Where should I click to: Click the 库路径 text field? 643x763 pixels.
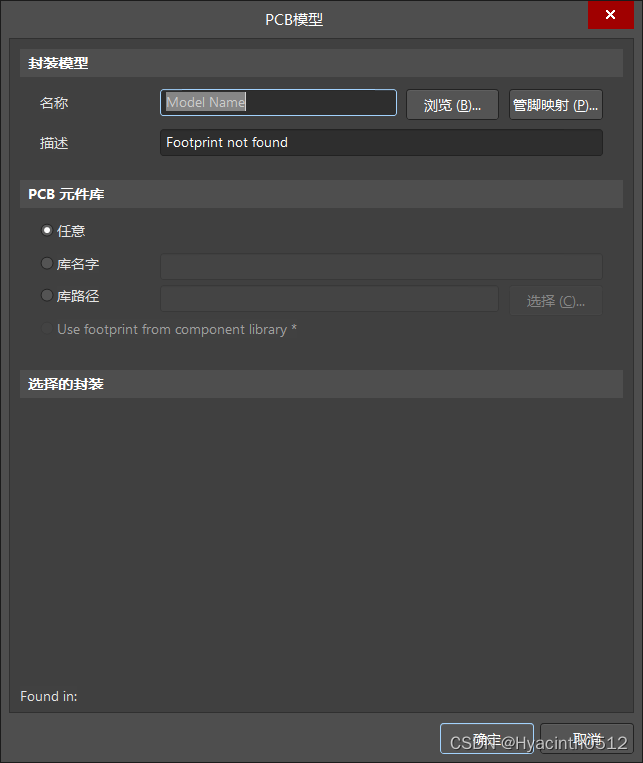[x=329, y=298]
